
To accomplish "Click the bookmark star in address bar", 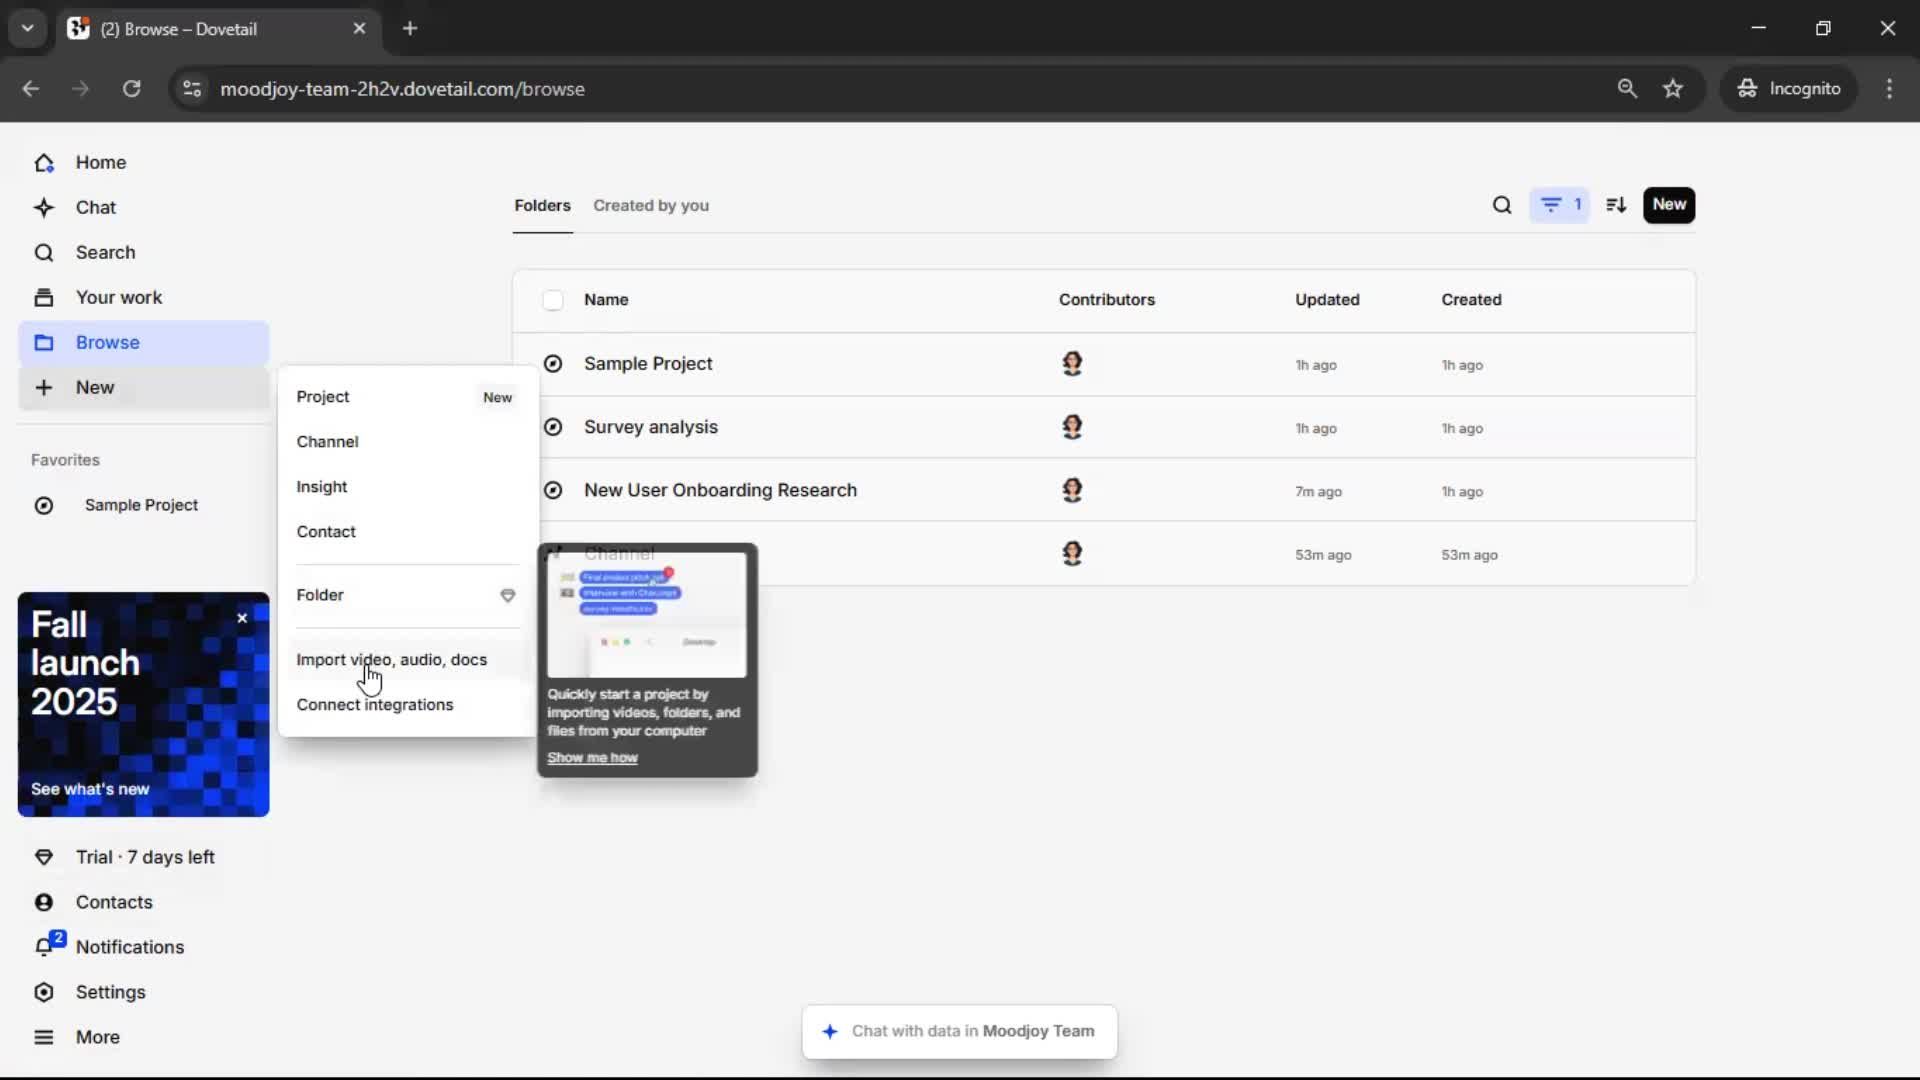I will 1672,88.
